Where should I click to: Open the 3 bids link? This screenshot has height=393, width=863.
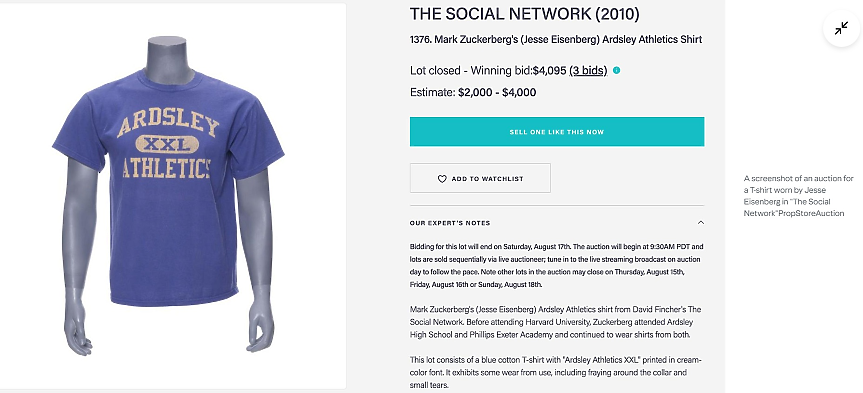(x=588, y=70)
